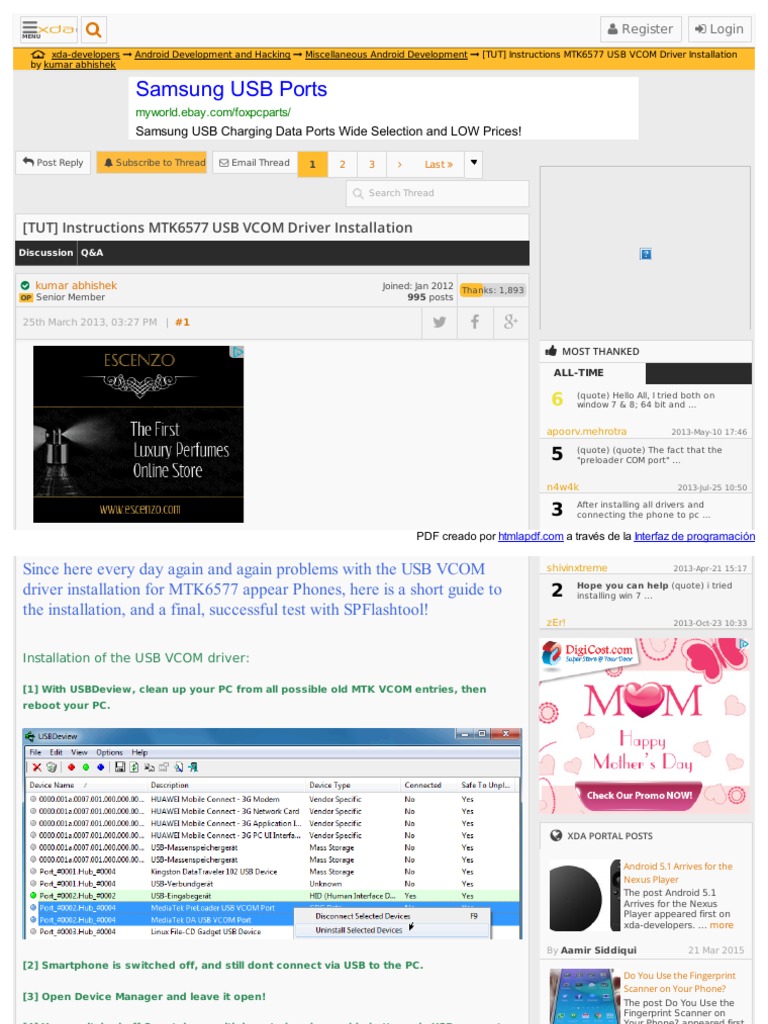Click the top-thanked post quote ranked 6
This screenshot has width=768, height=1024.
pos(645,400)
